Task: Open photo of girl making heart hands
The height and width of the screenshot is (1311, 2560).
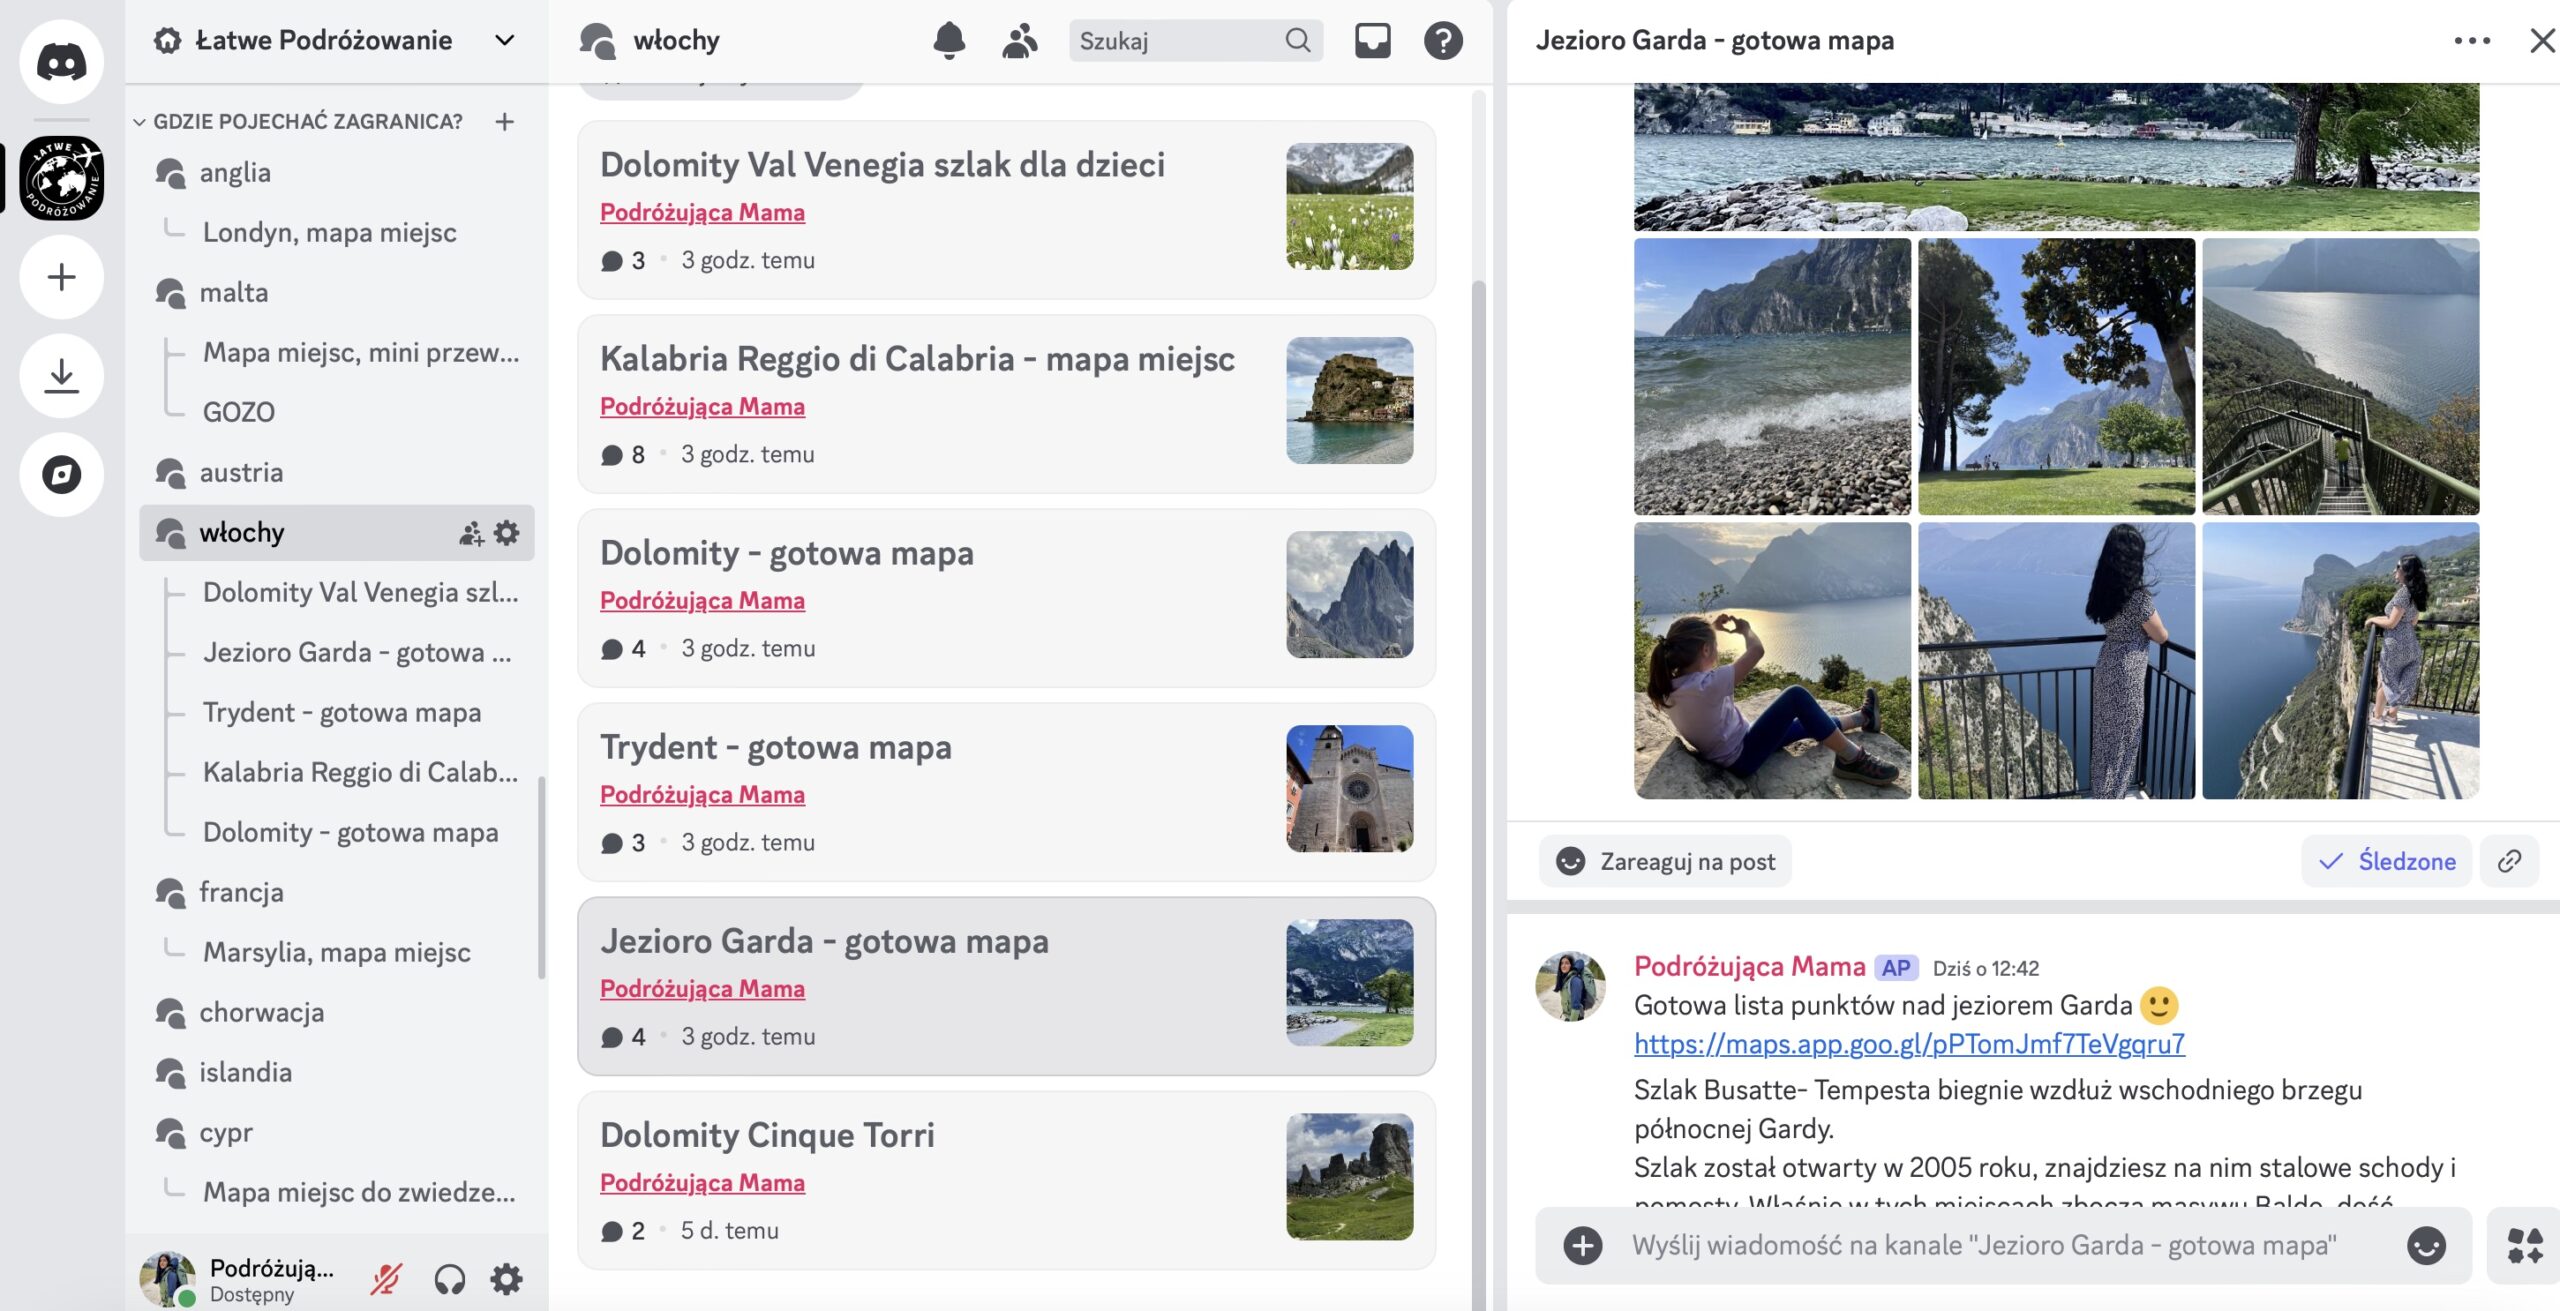Action: 1772,661
